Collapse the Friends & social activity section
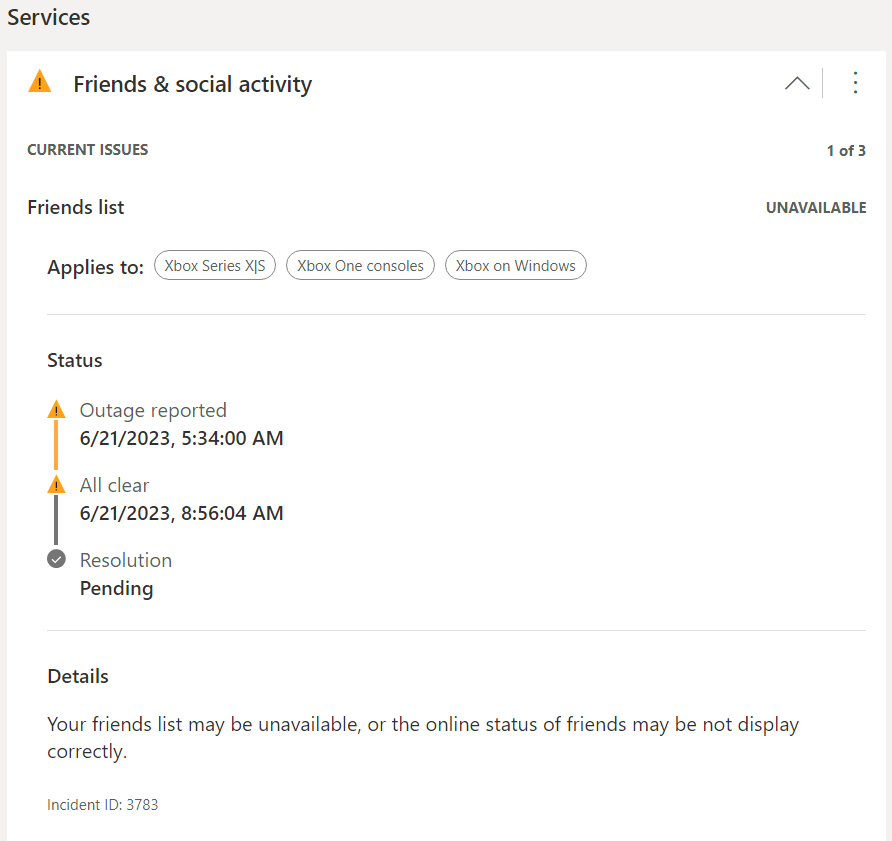The width and height of the screenshot is (892, 841). click(x=797, y=84)
